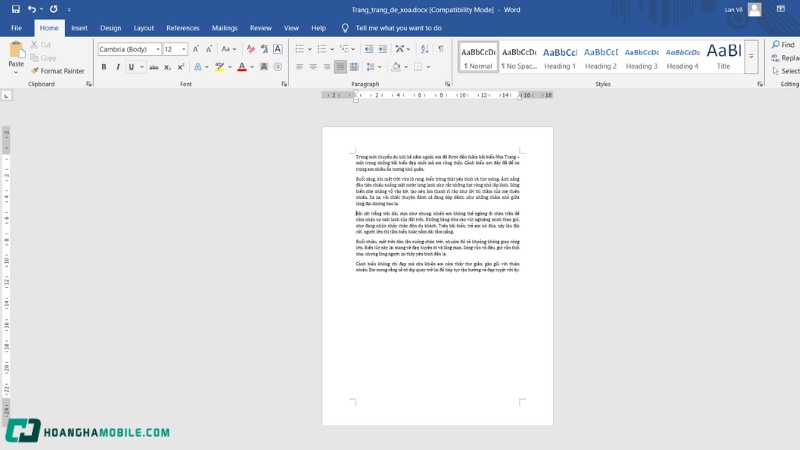The width and height of the screenshot is (800, 450).
Task: Toggle Bold formatting
Action: pos(104,67)
